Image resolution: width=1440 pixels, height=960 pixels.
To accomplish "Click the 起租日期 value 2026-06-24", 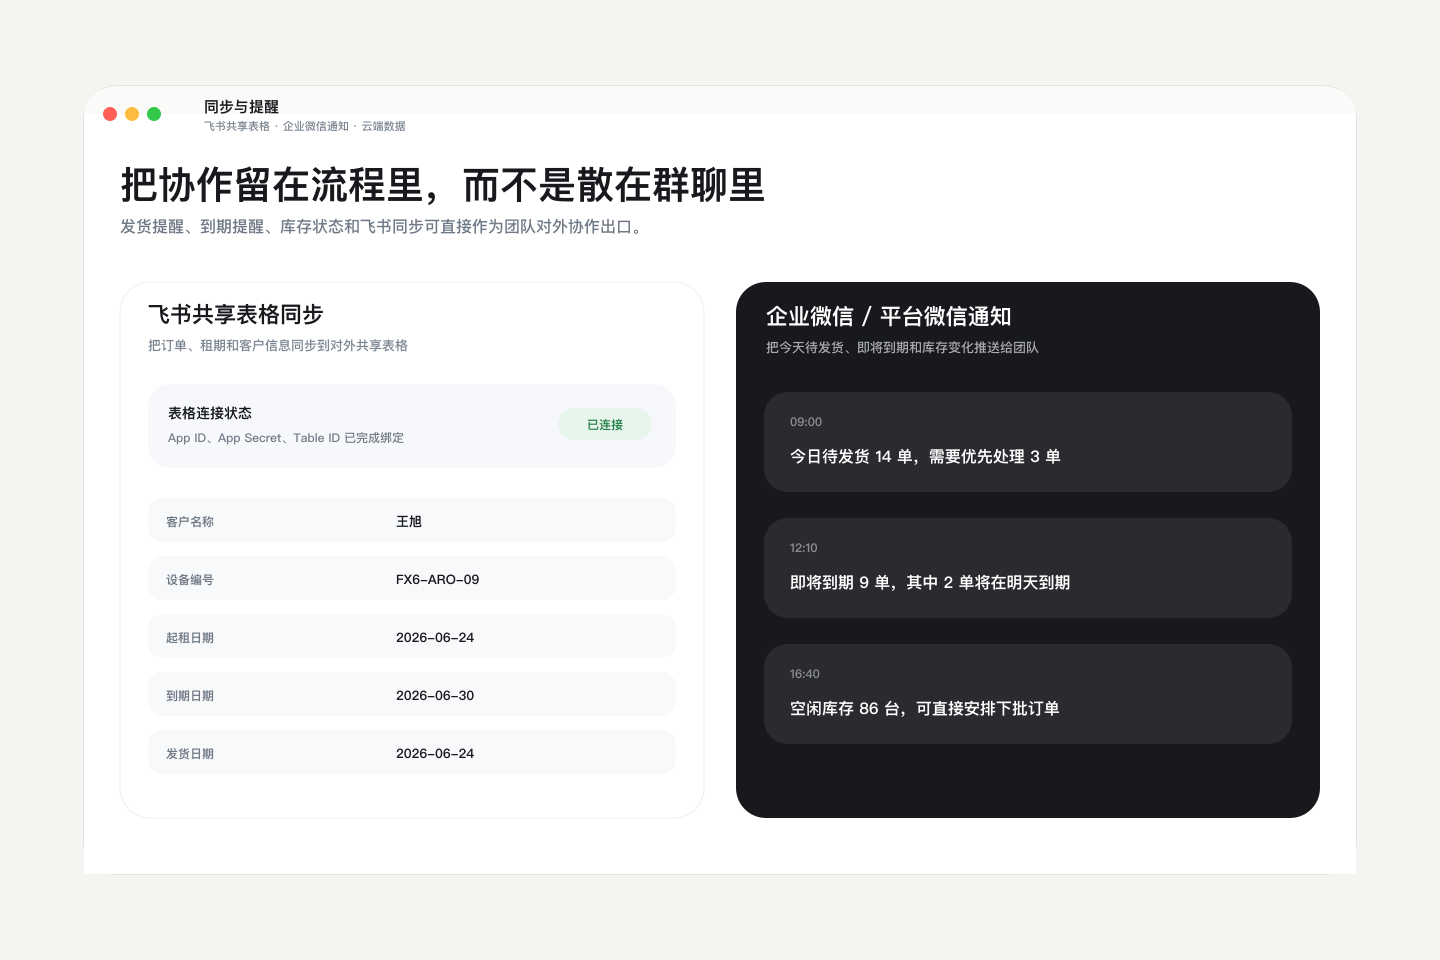I will pos(435,638).
